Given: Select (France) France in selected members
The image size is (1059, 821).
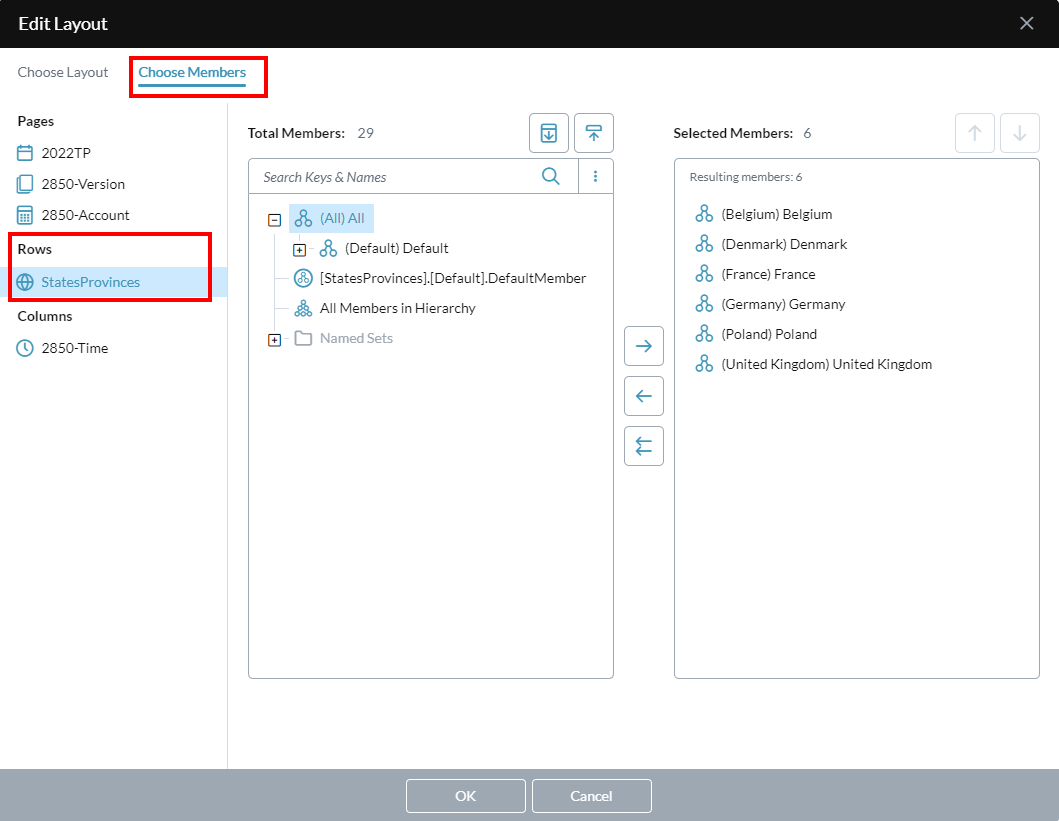Looking at the screenshot, I should coord(769,275).
